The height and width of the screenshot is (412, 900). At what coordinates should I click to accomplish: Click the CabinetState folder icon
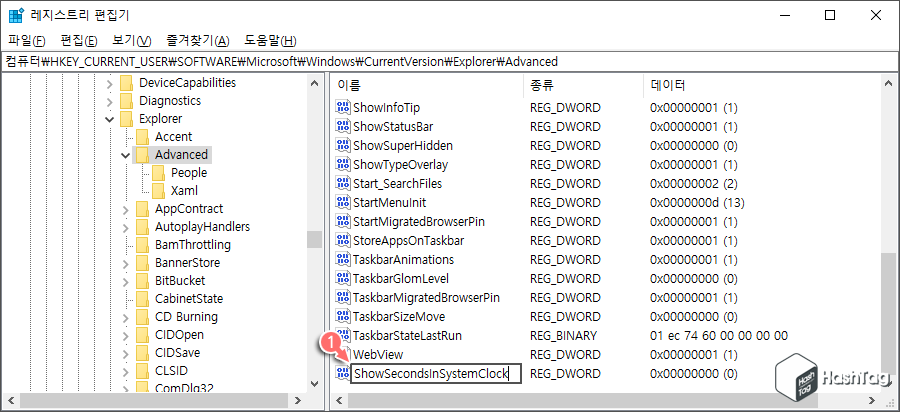pyautogui.click(x=142, y=298)
